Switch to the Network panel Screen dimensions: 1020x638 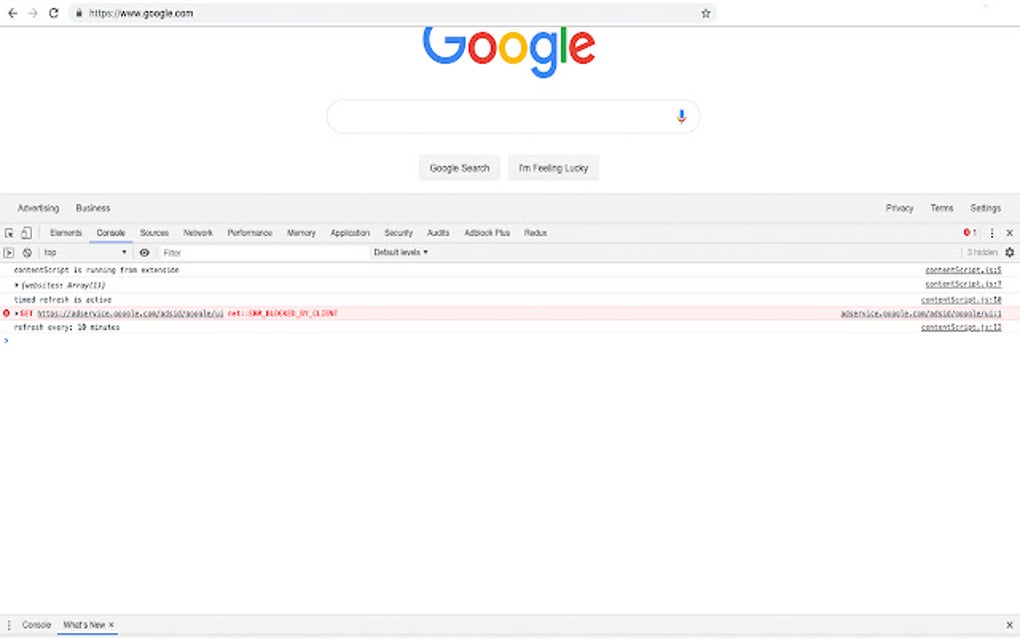point(197,232)
